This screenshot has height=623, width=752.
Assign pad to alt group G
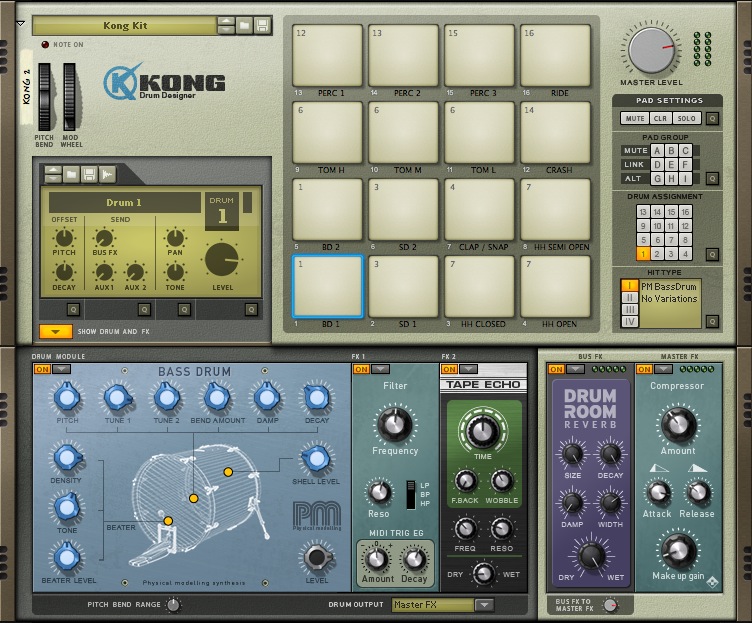[x=657, y=178]
